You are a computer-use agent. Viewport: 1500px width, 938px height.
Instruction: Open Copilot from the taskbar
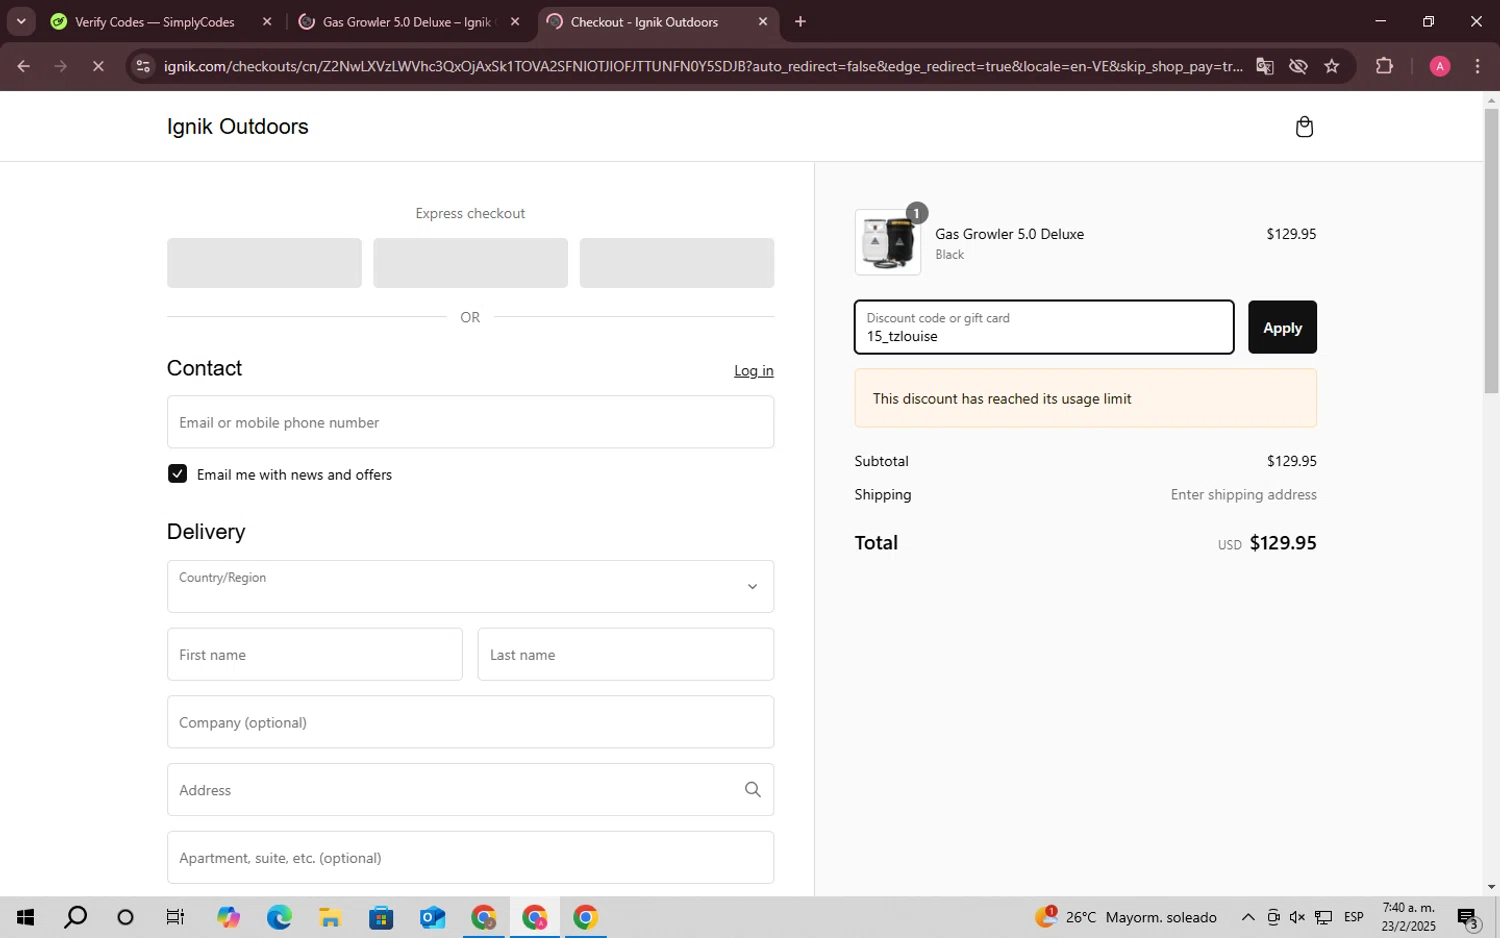click(228, 917)
